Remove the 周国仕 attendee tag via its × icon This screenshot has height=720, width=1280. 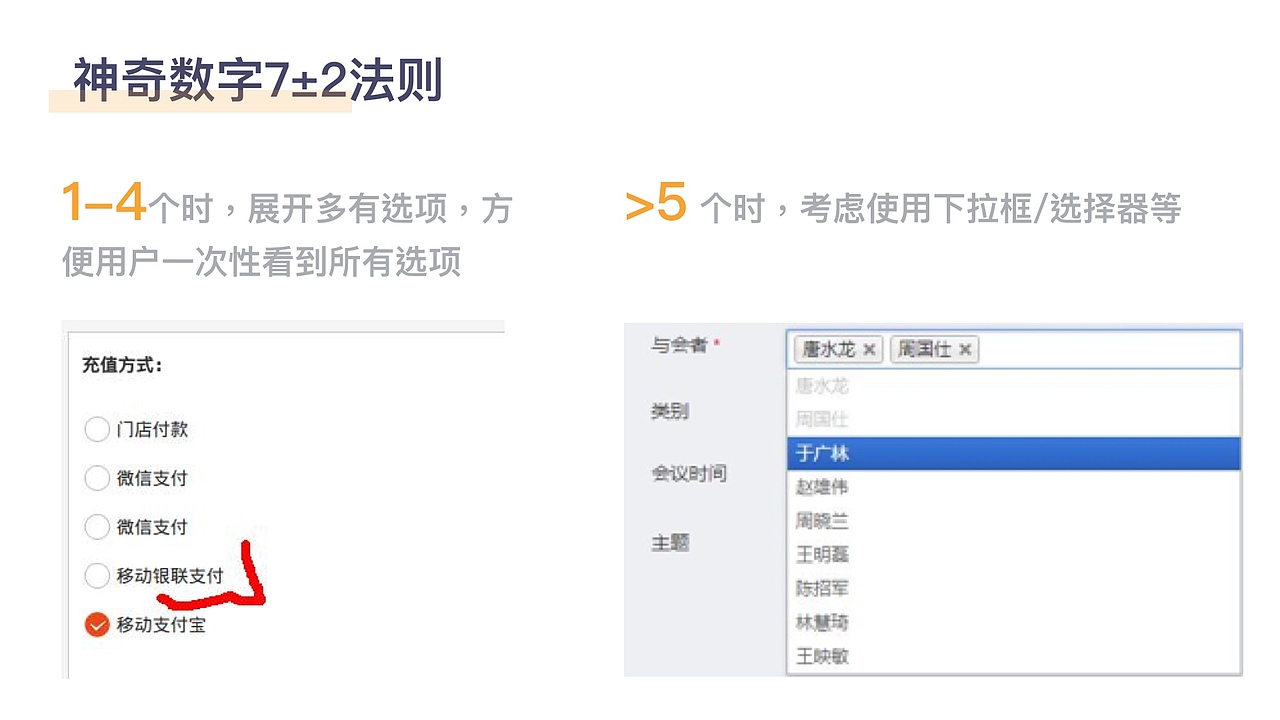[965, 349]
